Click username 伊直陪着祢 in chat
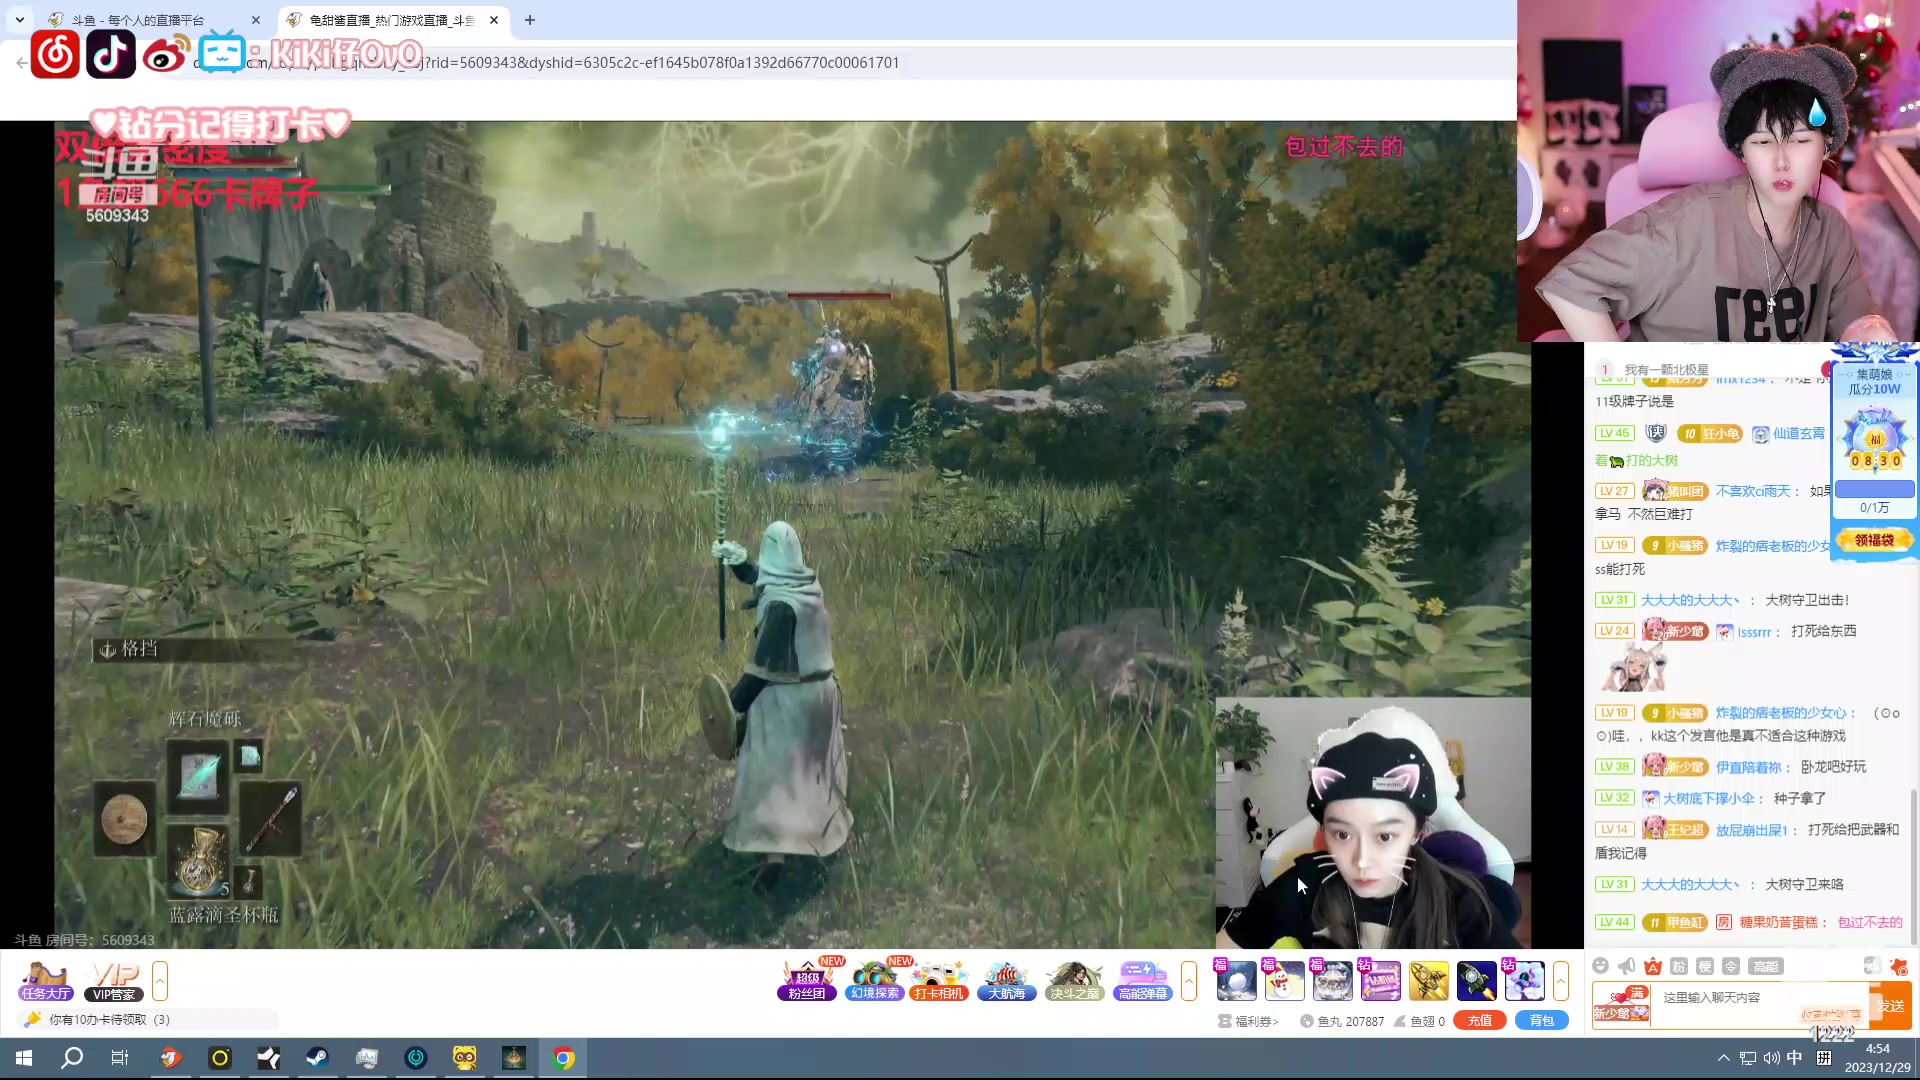This screenshot has height=1080, width=1920. tap(1749, 767)
